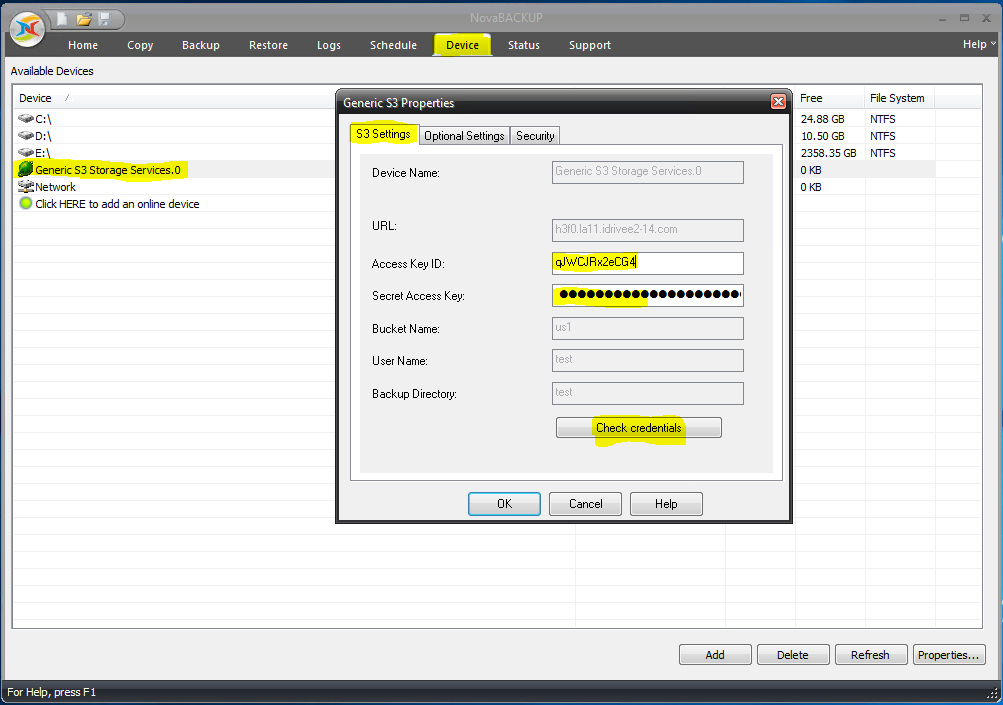Click the "24.88 GB" free space value
1003x705 pixels.
(823, 119)
